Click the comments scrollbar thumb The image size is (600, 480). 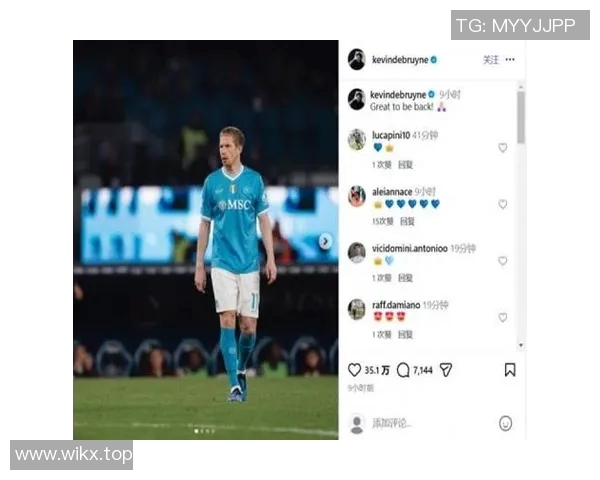pyautogui.click(x=521, y=117)
